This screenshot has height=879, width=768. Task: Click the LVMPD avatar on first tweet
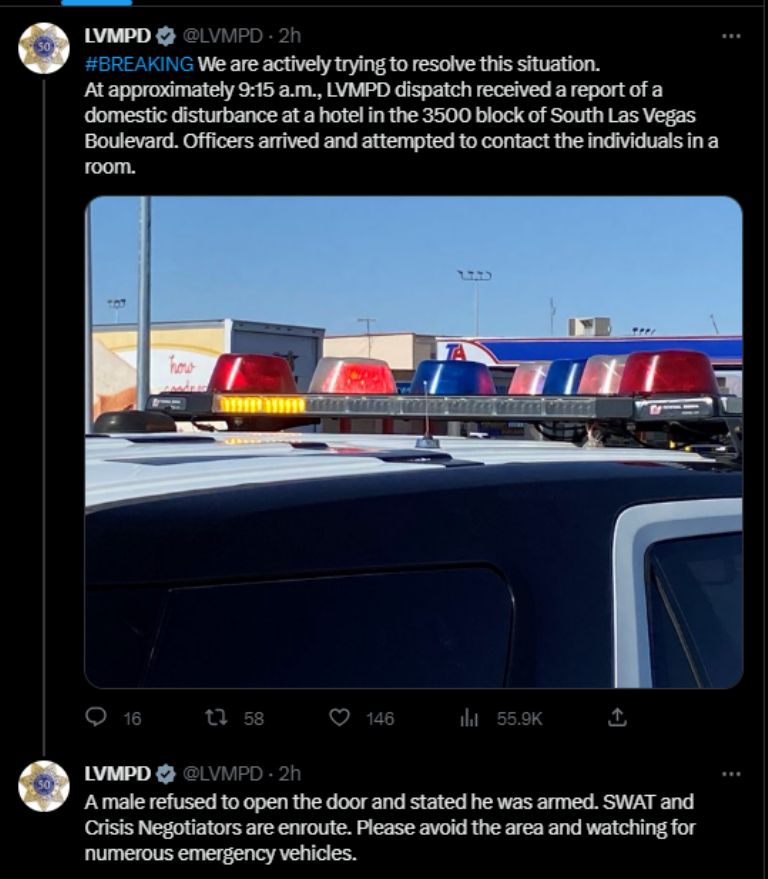pyautogui.click(x=44, y=48)
